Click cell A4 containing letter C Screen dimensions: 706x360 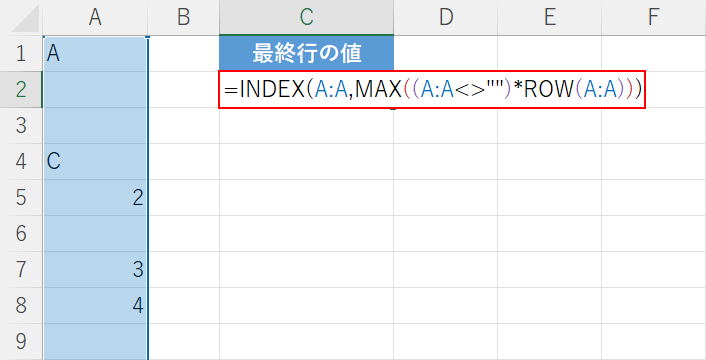click(x=95, y=162)
